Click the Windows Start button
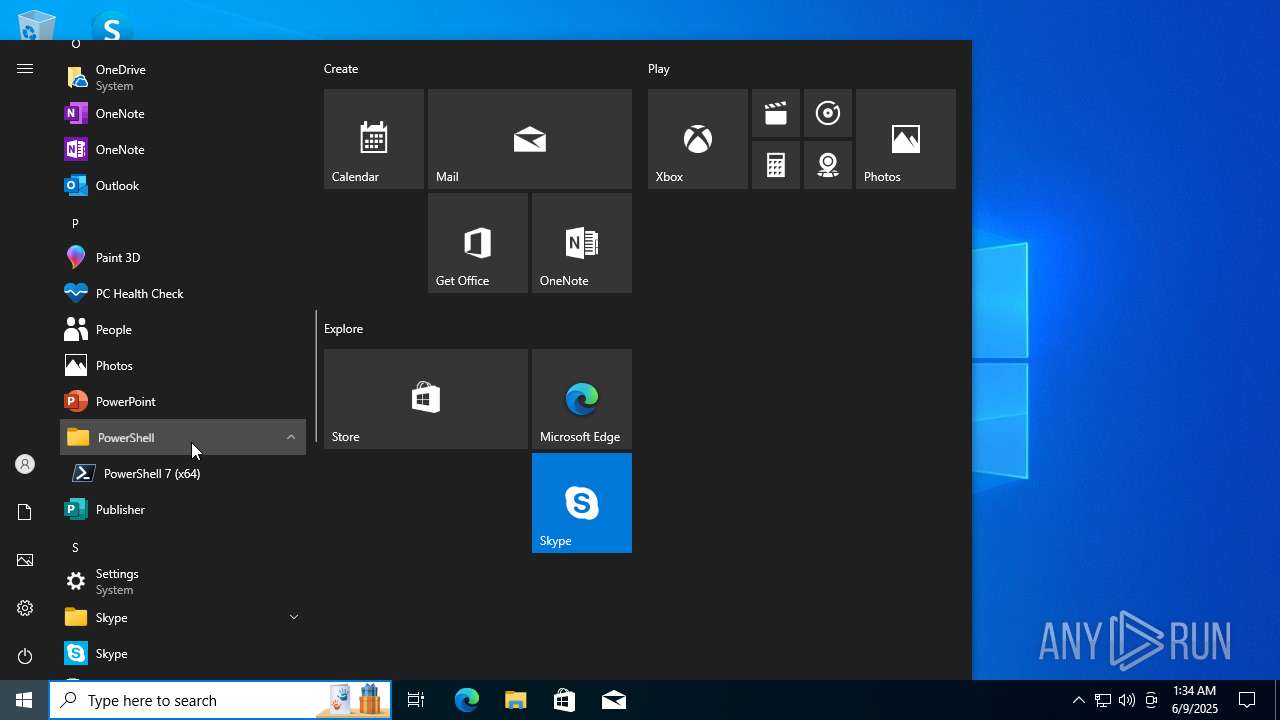The height and width of the screenshot is (720, 1280). 24,700
